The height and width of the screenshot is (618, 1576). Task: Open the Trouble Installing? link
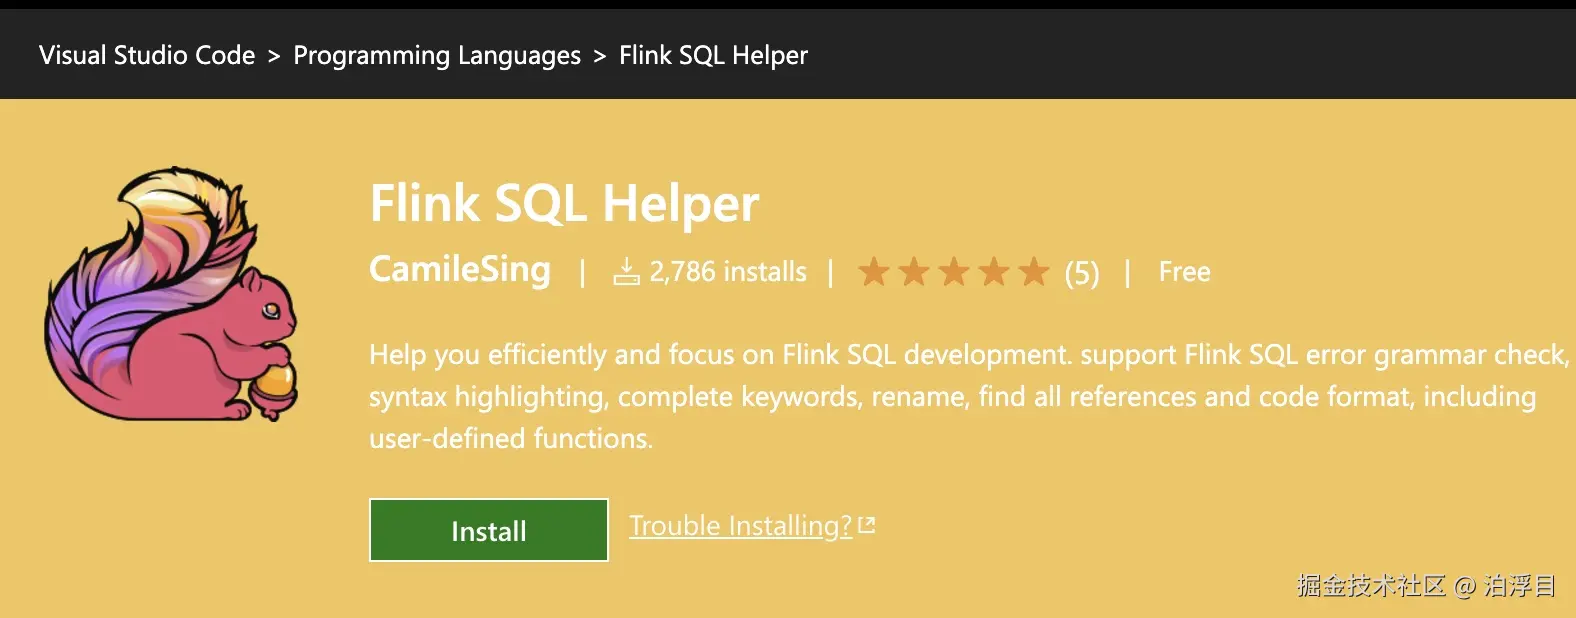click(740, 525)
